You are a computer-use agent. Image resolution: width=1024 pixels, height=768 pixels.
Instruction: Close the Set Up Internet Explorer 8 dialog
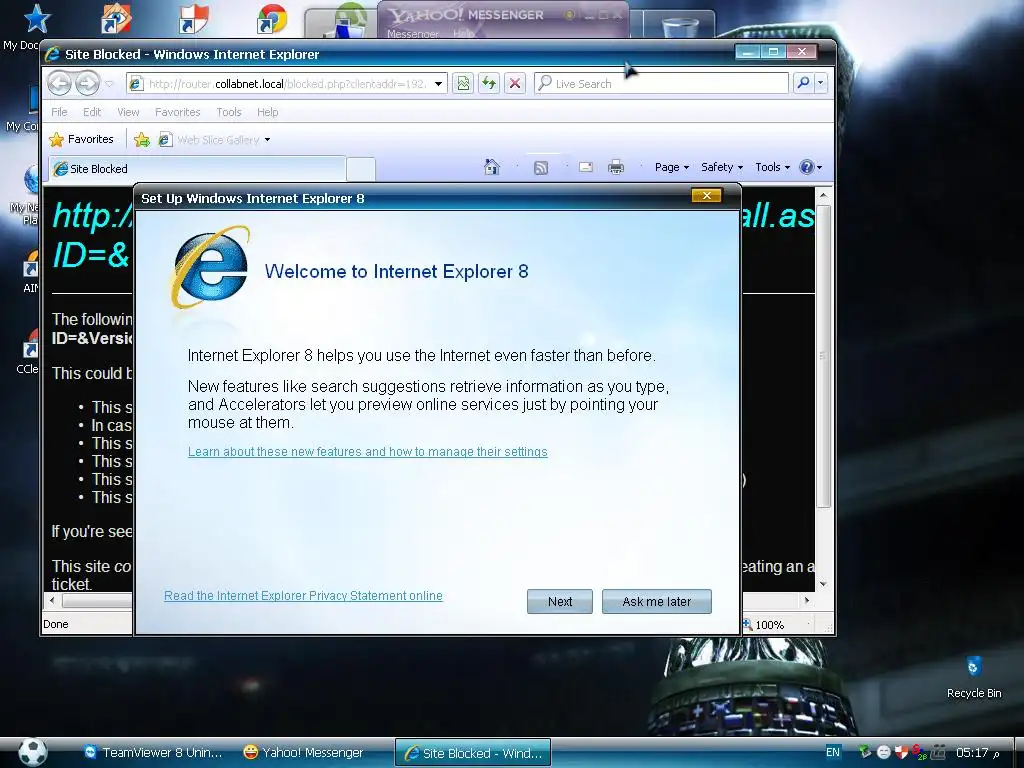706,195
